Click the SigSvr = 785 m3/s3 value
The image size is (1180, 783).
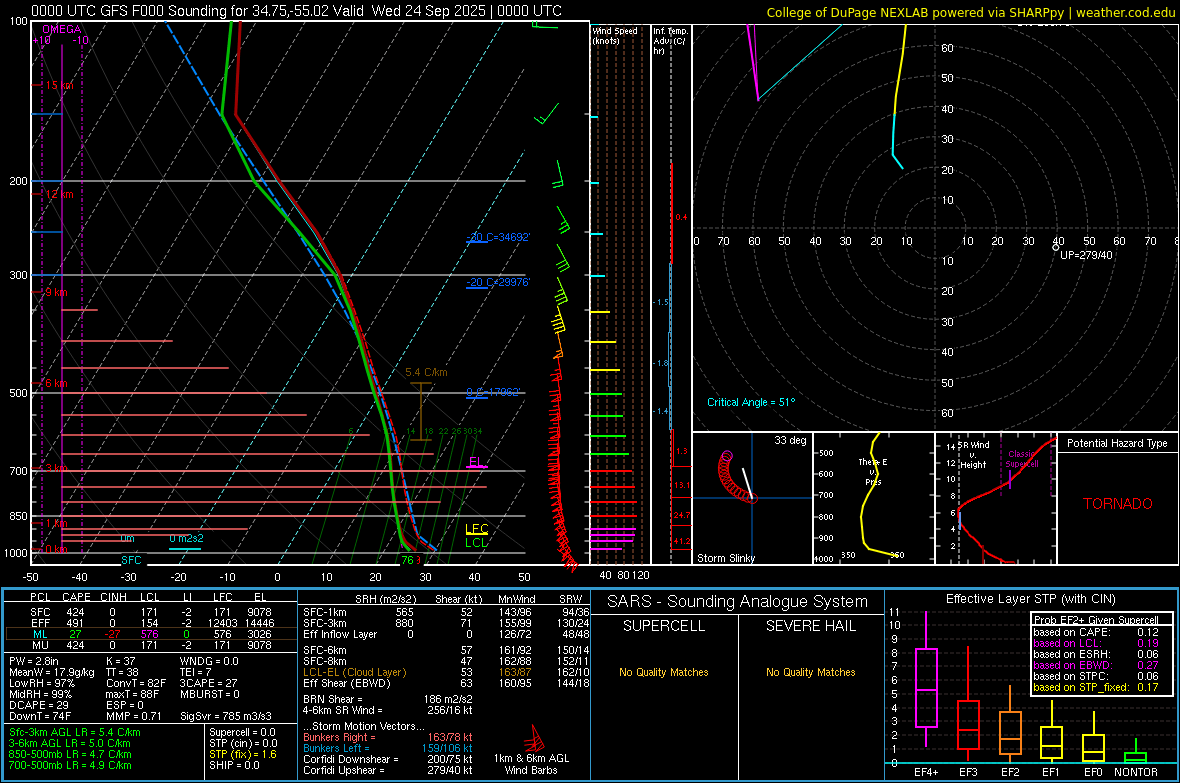click(226, 716)
